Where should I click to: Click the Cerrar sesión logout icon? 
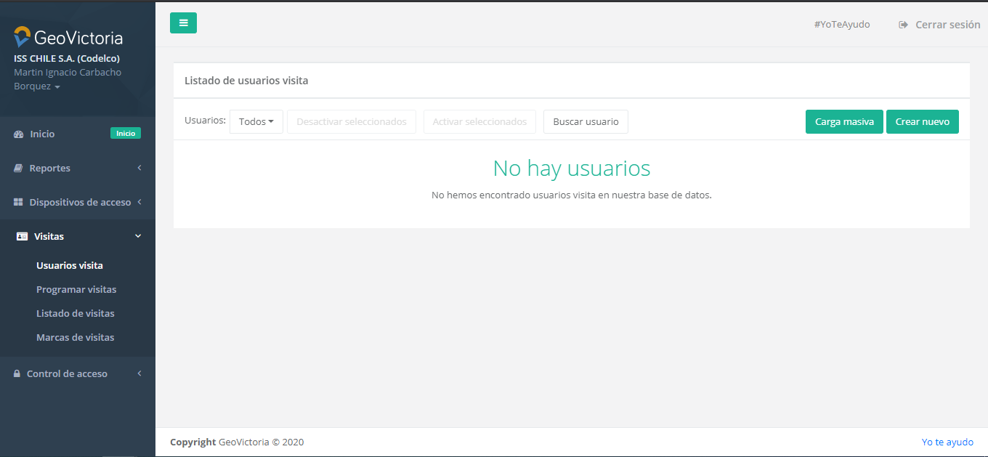click(x=903, y=25)
